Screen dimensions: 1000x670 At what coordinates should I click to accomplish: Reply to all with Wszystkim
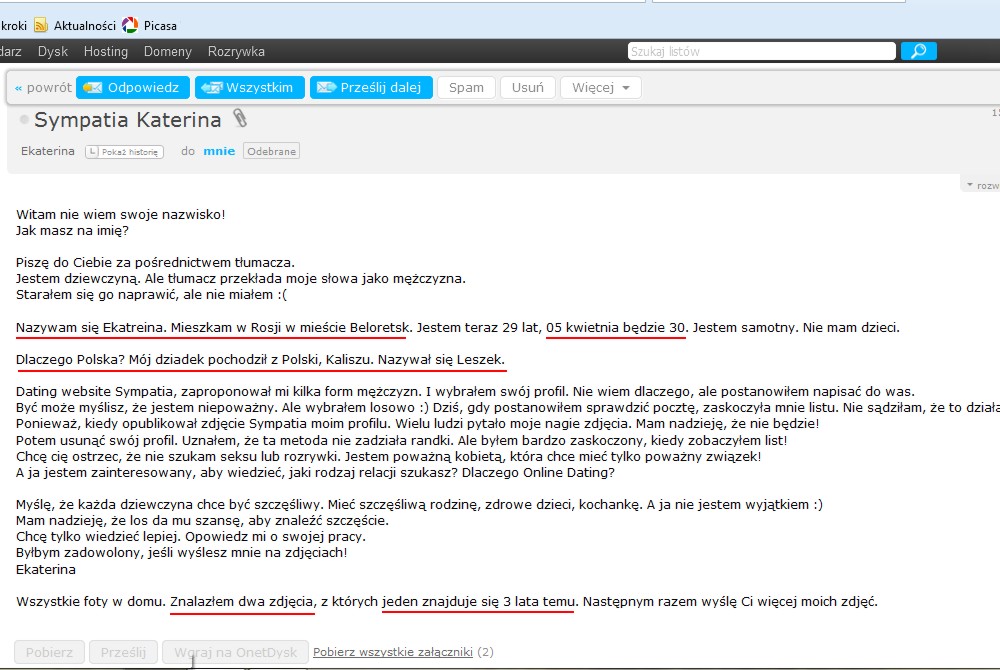click(x=249, y=88)
